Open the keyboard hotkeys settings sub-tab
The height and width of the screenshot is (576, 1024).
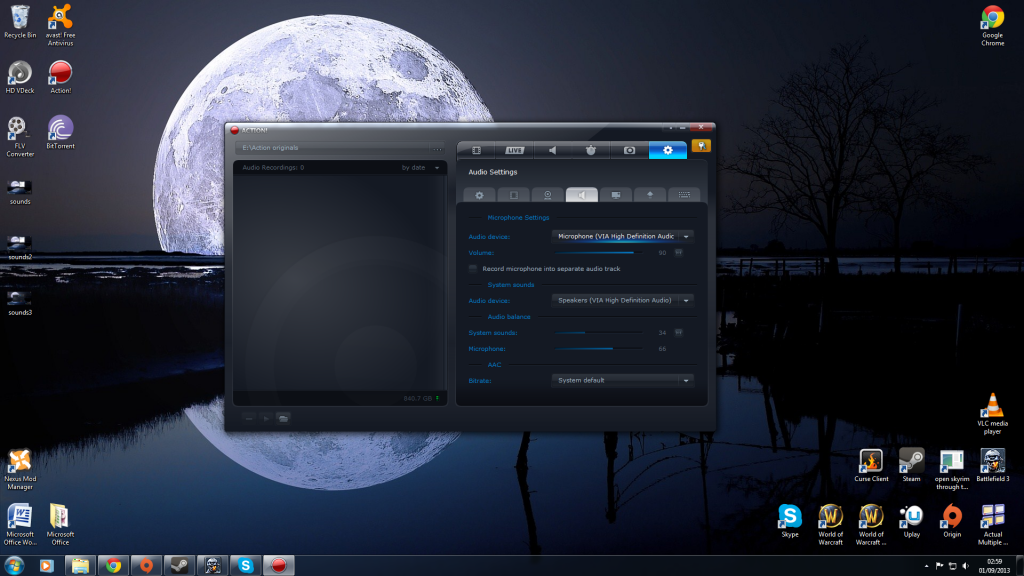click(x=684, y=195)
